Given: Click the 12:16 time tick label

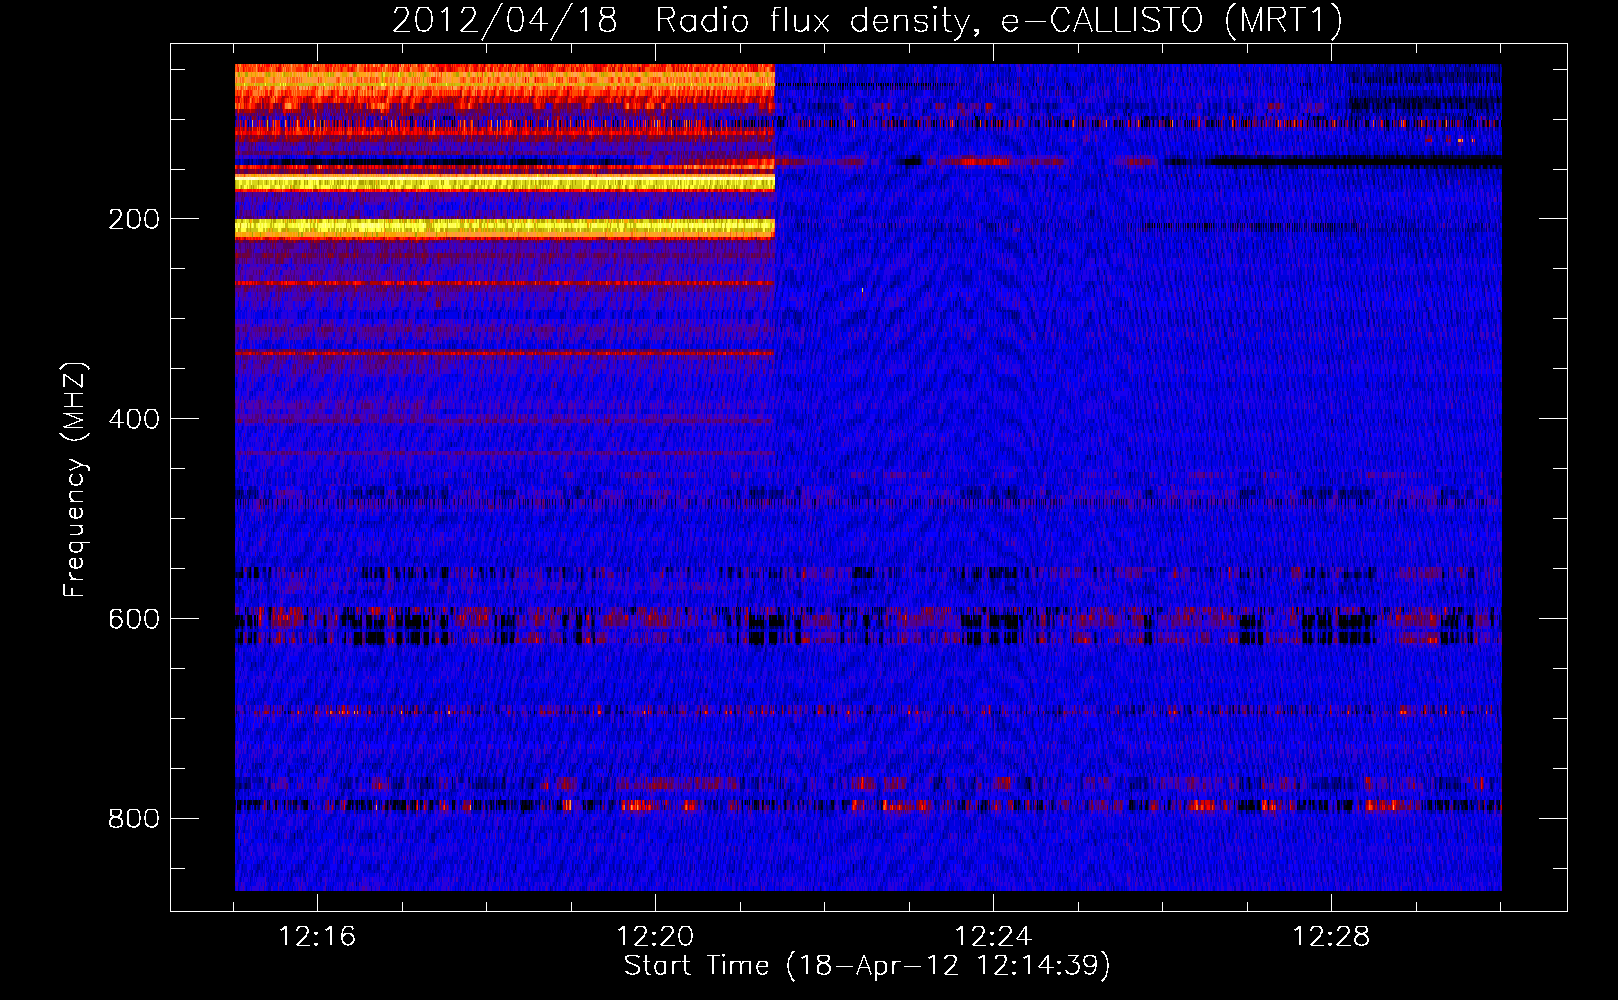Looking at the screenshot, I should [317, 937].
